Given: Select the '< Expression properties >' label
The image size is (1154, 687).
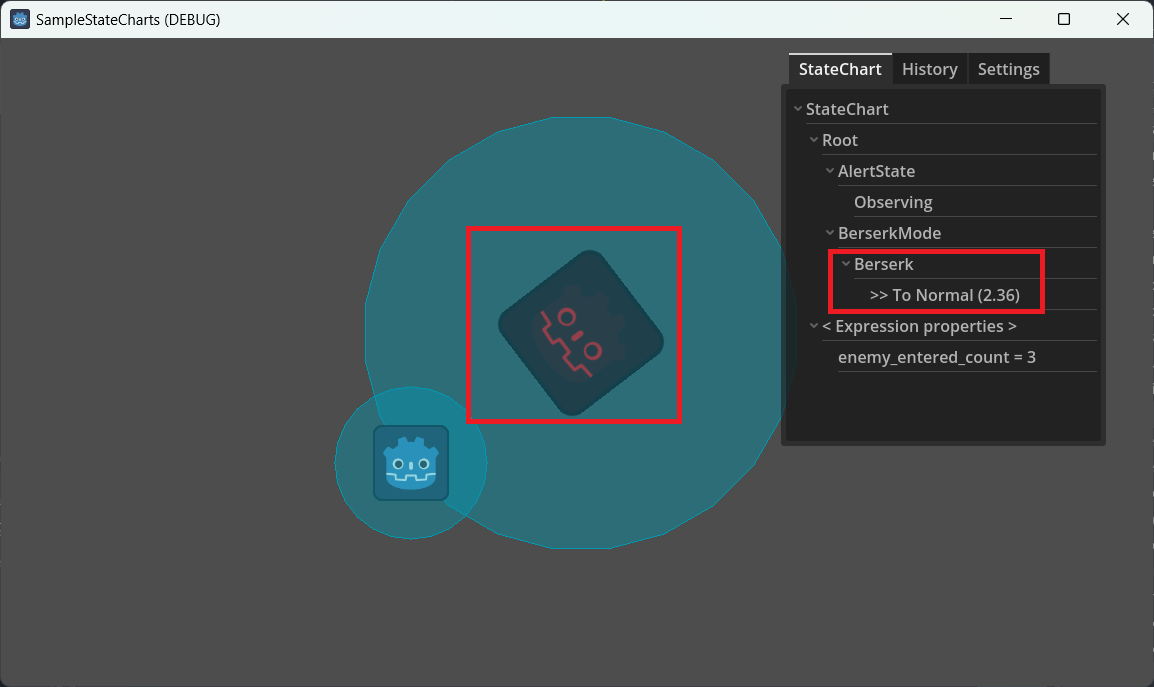Looking at the screenshot, I should [x=919, y=325].
